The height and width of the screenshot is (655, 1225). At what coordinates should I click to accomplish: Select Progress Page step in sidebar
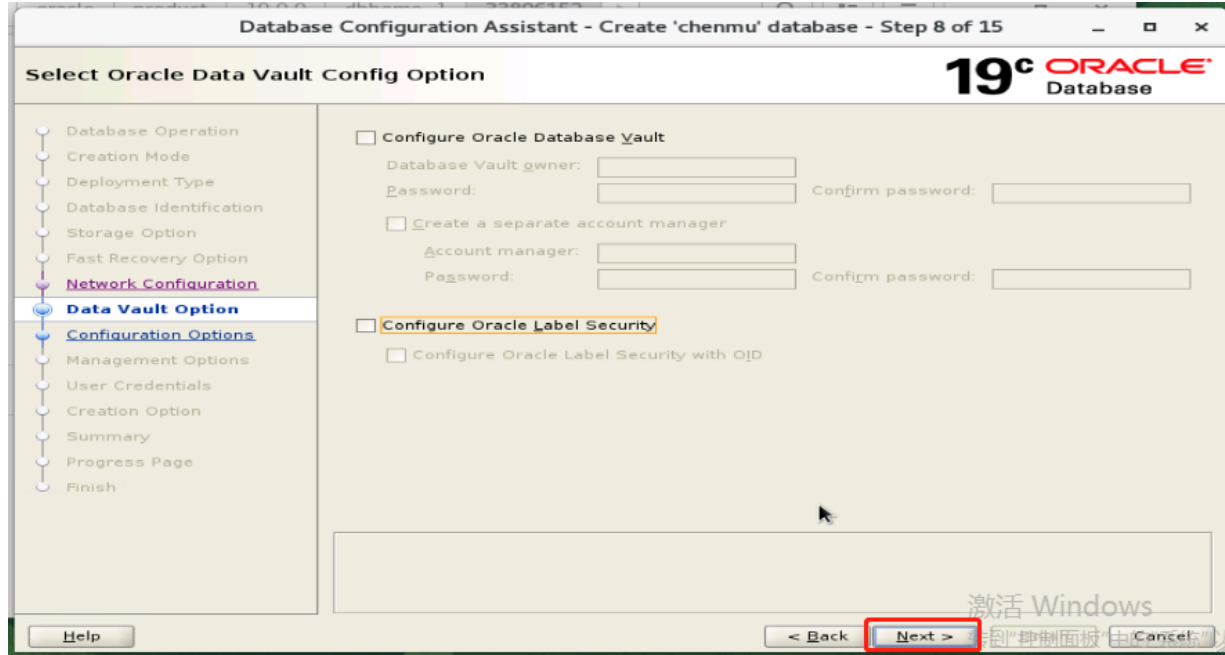(129, 462)
